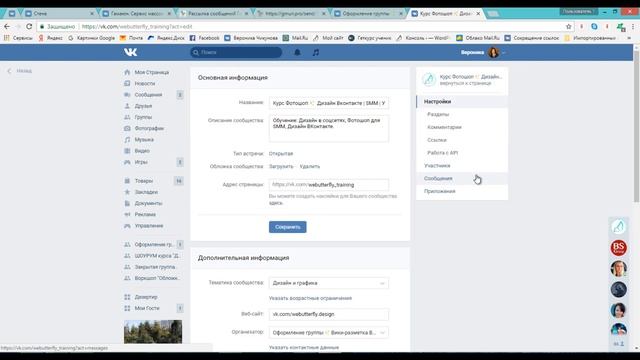Open the forest photo thumbnail in the sidebar
This screenshot has height=360, width=640.
point(153,331)
